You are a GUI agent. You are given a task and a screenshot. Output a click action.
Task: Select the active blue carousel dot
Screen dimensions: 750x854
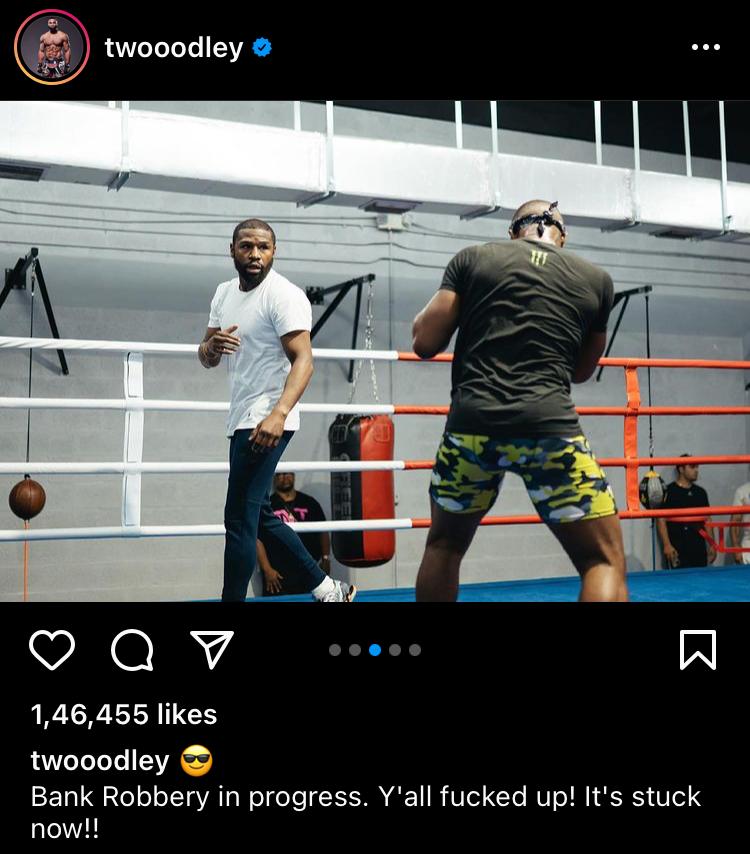375,650
